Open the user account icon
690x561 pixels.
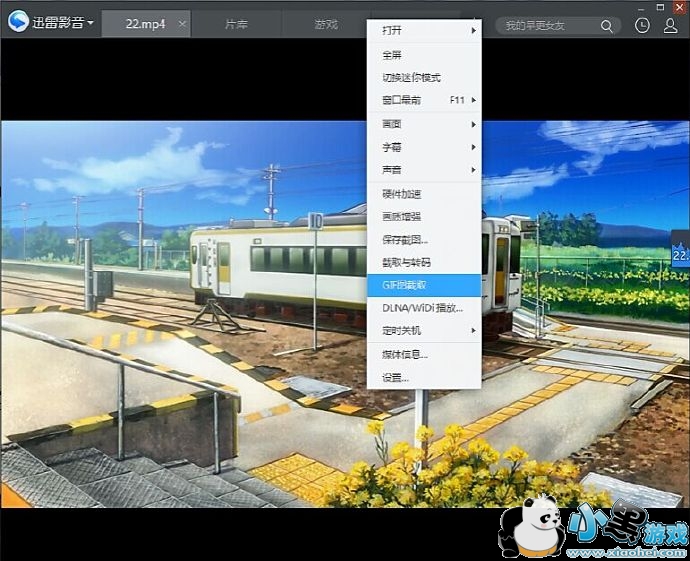tap(670, 26)
